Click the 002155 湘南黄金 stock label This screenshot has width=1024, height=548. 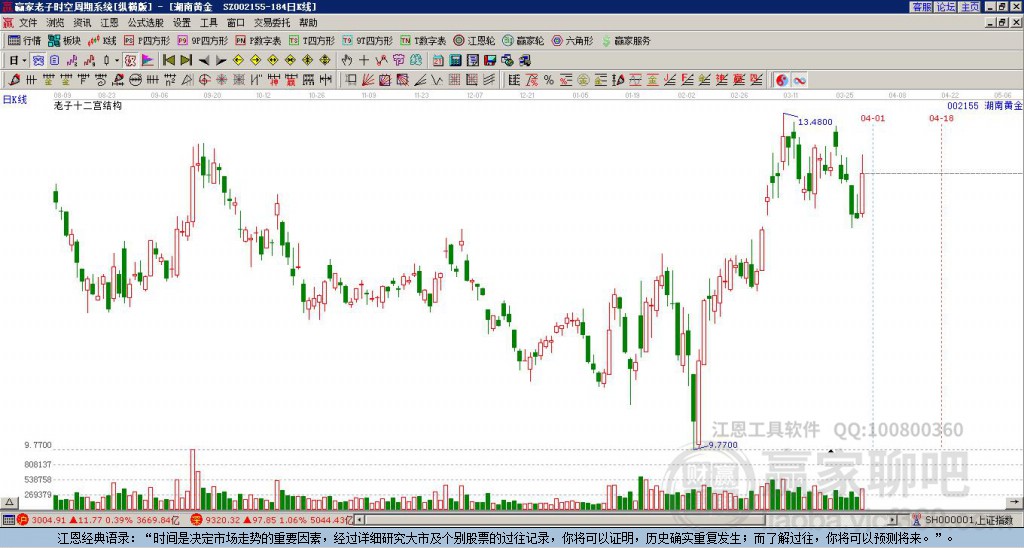(x=985, y=106)
